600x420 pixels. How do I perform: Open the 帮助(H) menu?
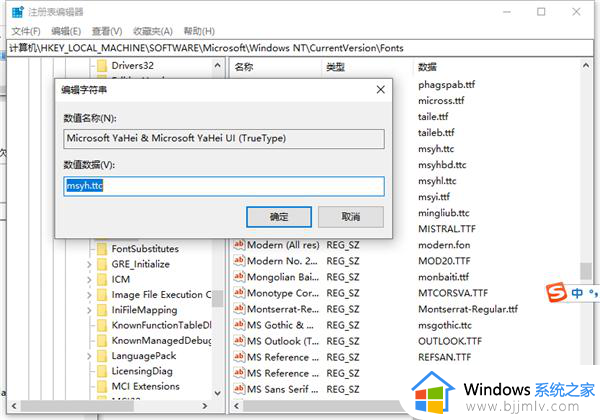(x=199, y=31)
